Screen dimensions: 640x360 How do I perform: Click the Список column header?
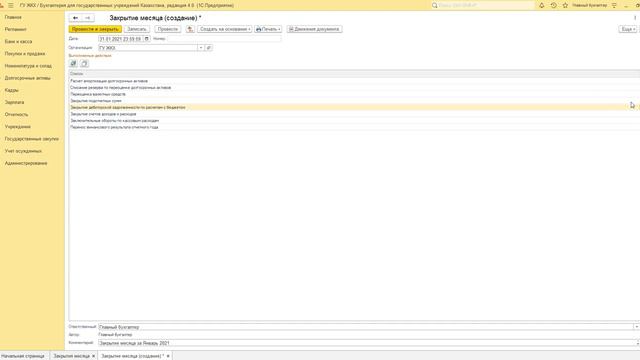(354, 73)
